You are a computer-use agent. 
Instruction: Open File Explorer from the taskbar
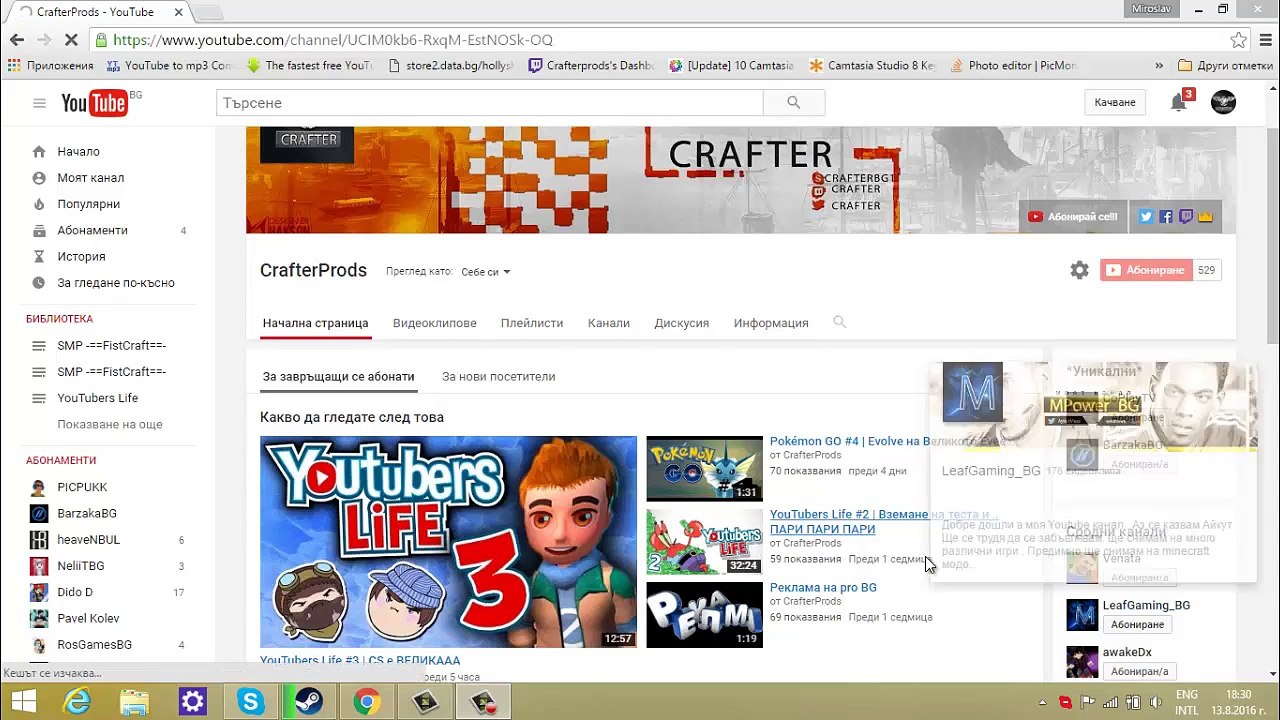[x=134, y=702]
